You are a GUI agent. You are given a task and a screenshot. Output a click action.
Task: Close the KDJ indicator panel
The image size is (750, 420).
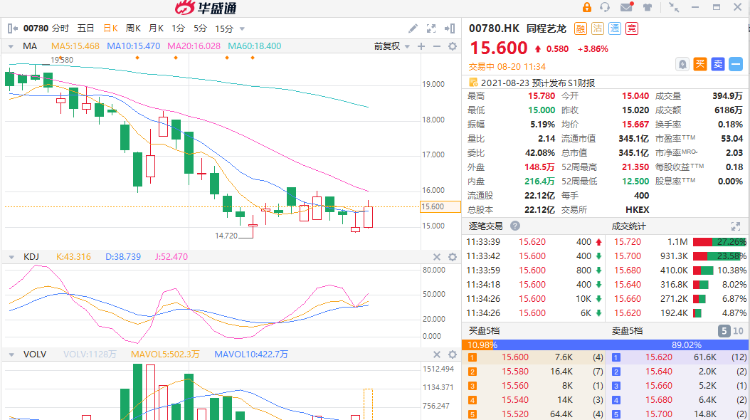coord(437,257)
